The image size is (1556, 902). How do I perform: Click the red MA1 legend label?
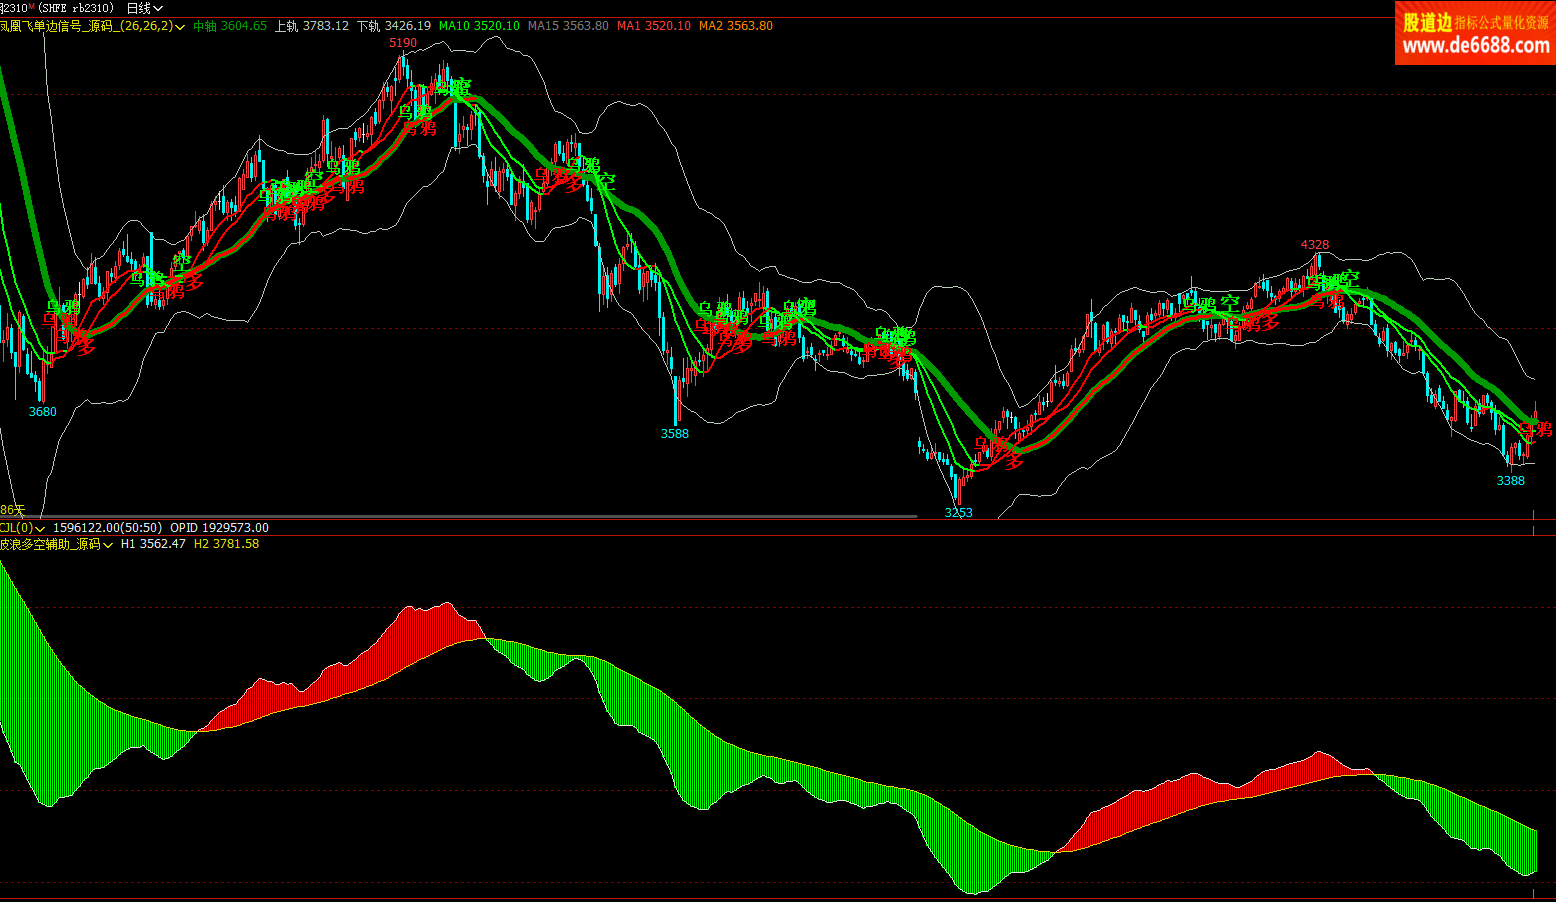point(653,26)
